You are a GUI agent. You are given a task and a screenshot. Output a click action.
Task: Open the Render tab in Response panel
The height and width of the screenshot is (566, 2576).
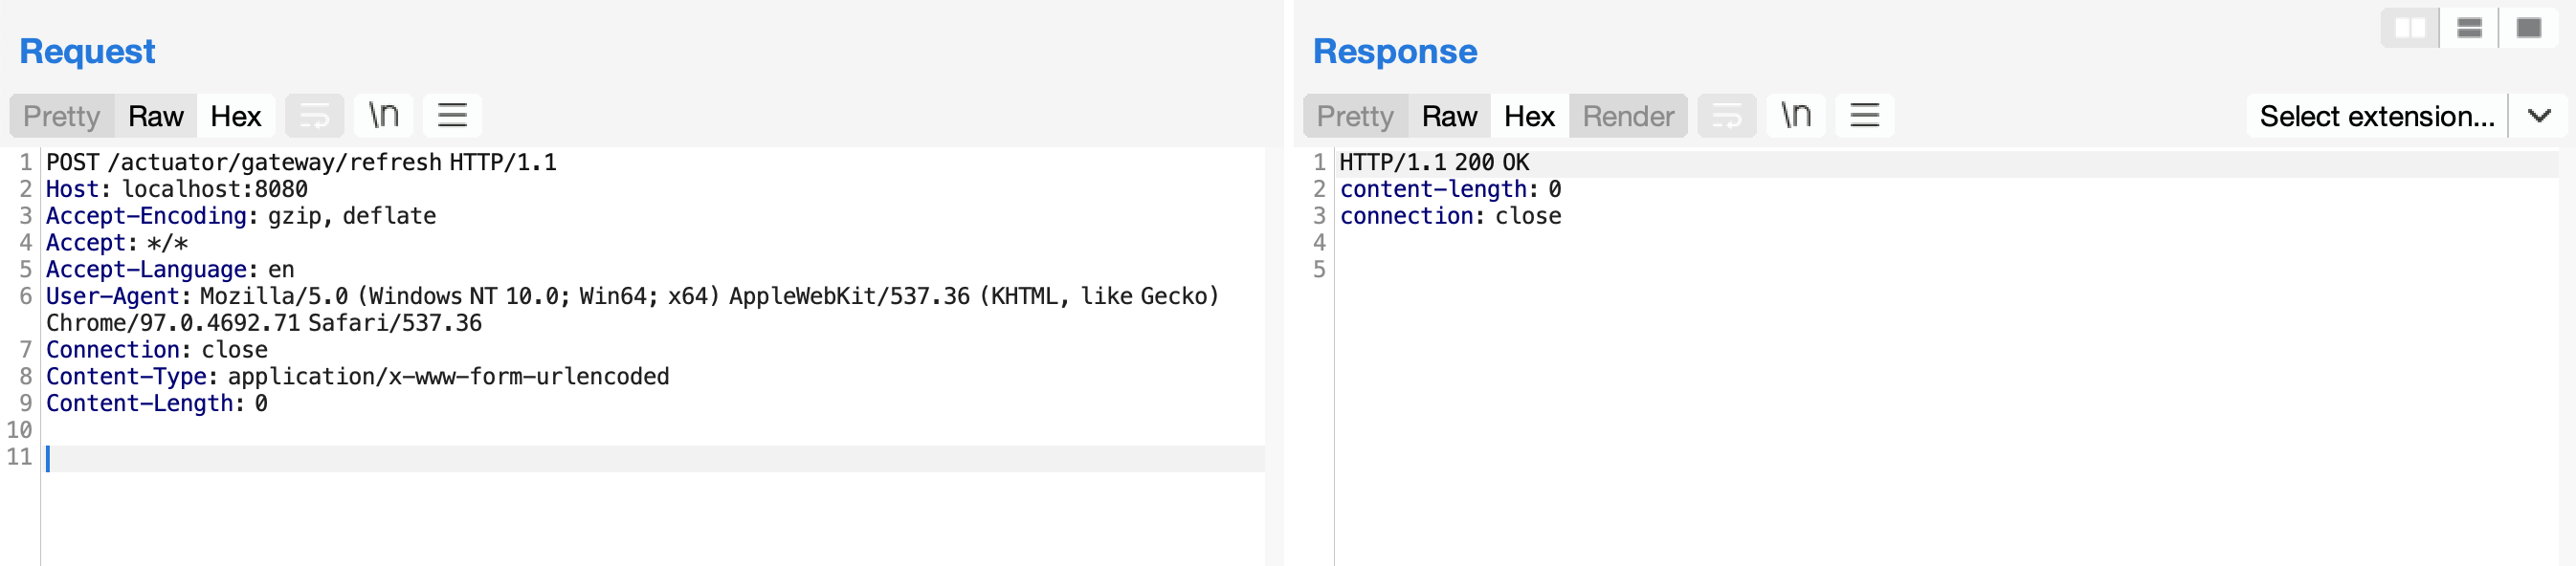pos(1628,116)
